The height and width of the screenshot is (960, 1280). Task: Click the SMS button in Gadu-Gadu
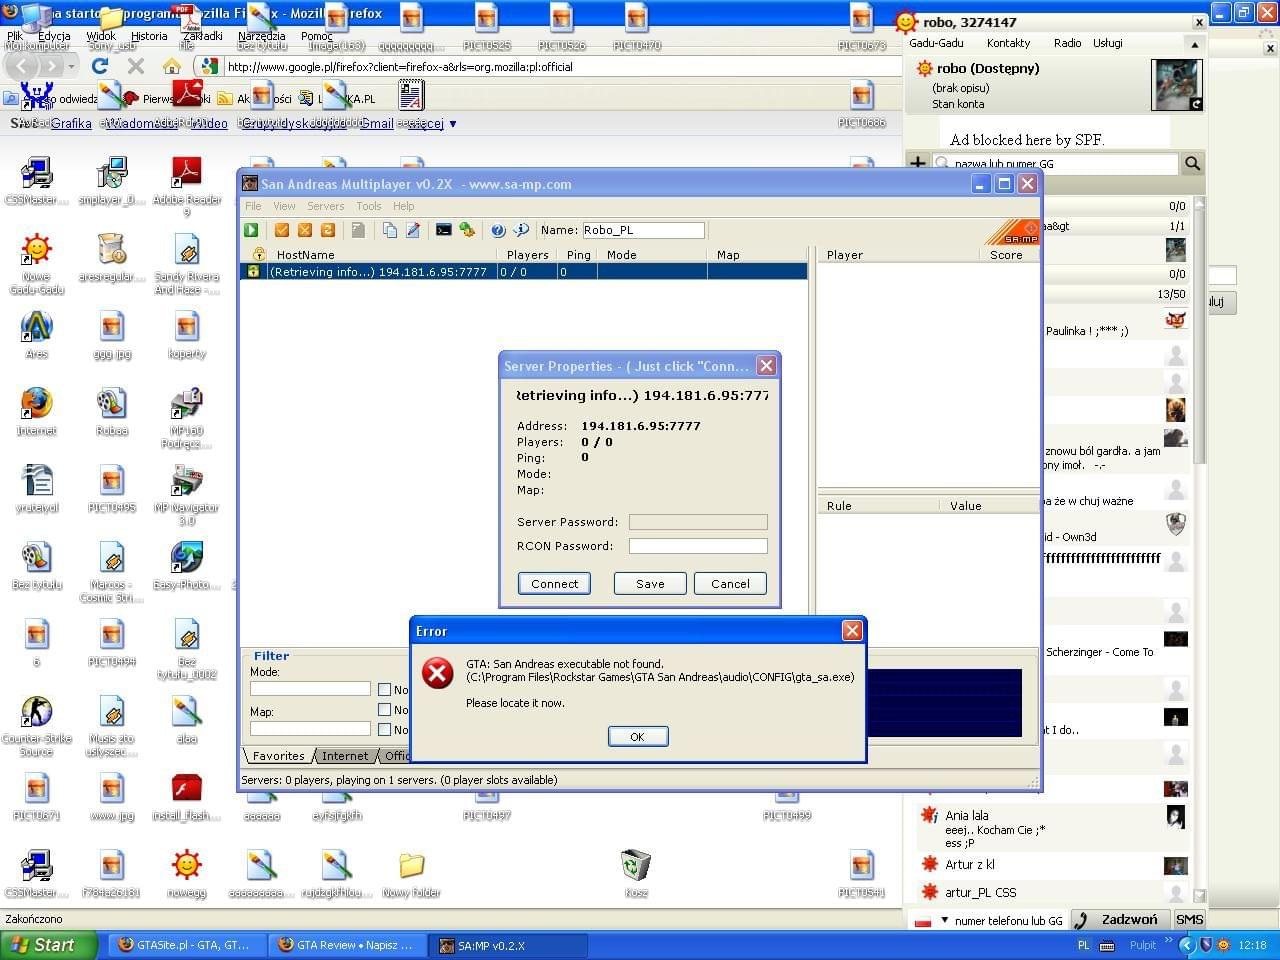click(x=1189, y=919)
